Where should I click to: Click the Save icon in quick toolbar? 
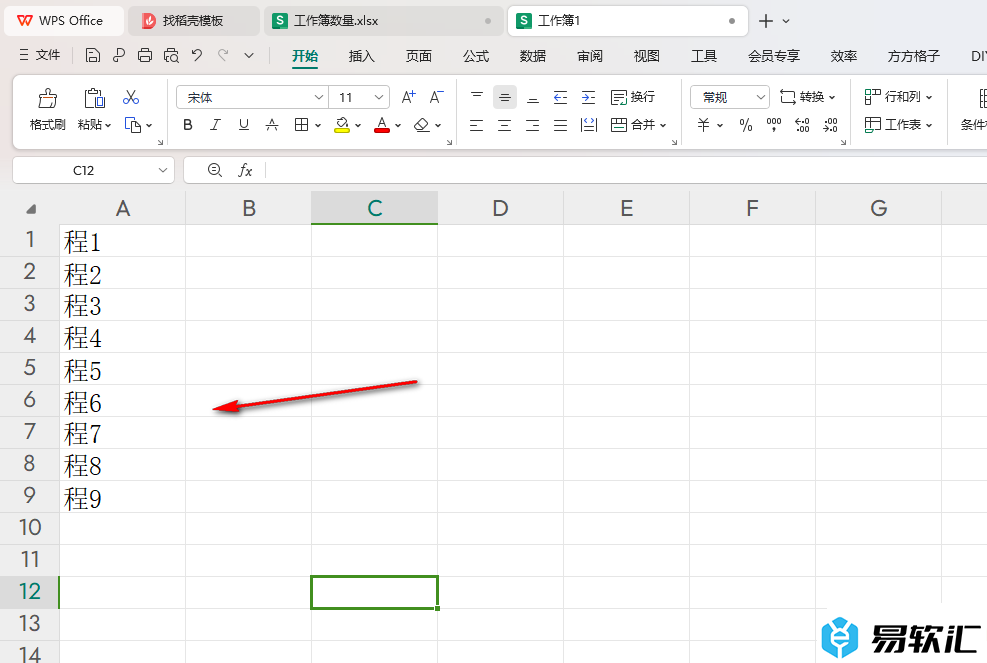click(93, 55)
